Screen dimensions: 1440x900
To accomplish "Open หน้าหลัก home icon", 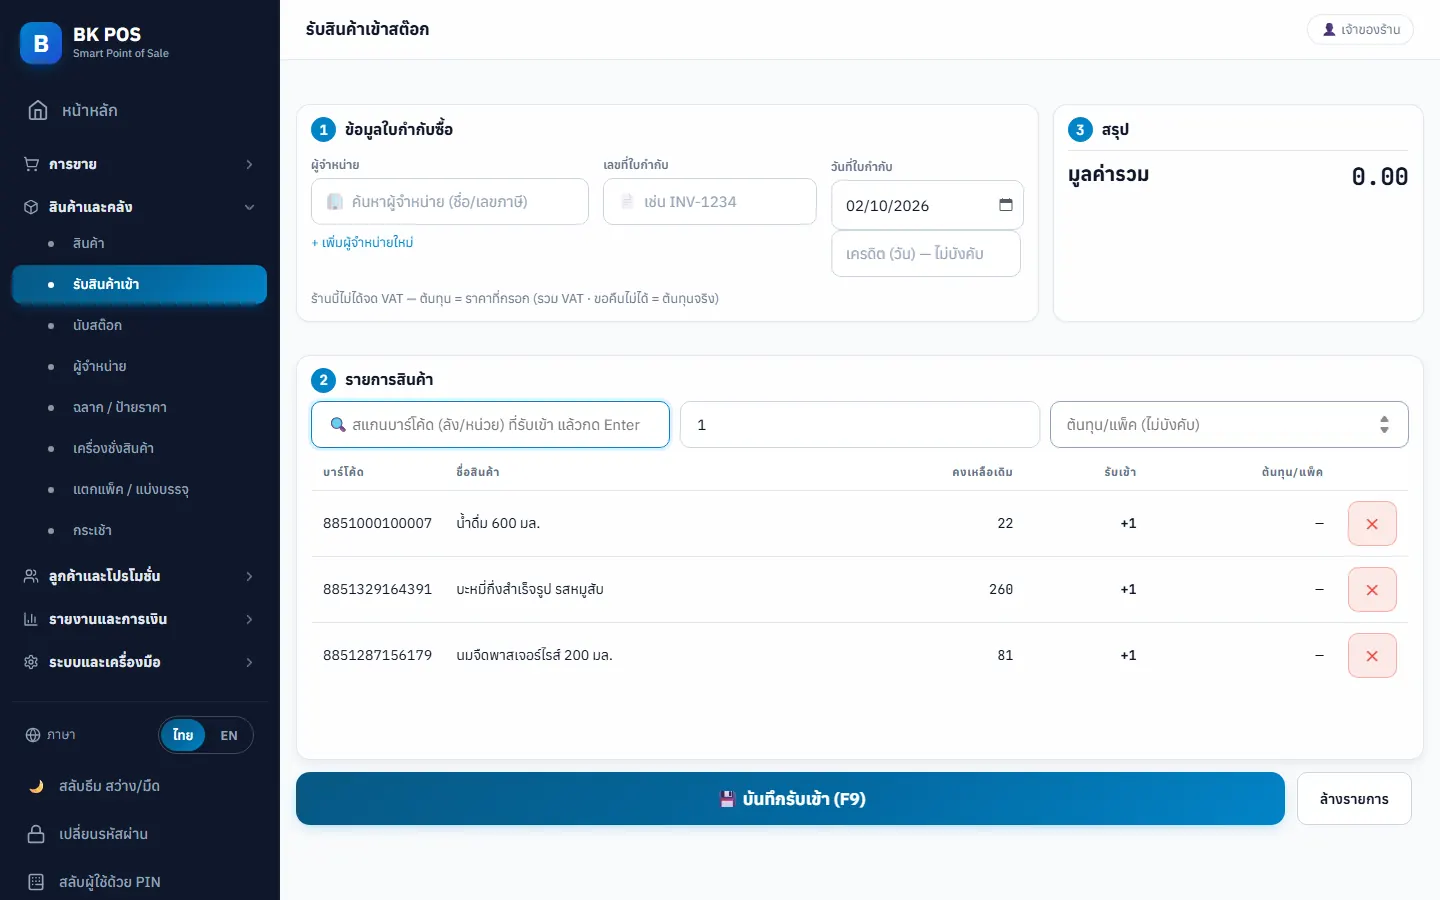I will point(38,110).
